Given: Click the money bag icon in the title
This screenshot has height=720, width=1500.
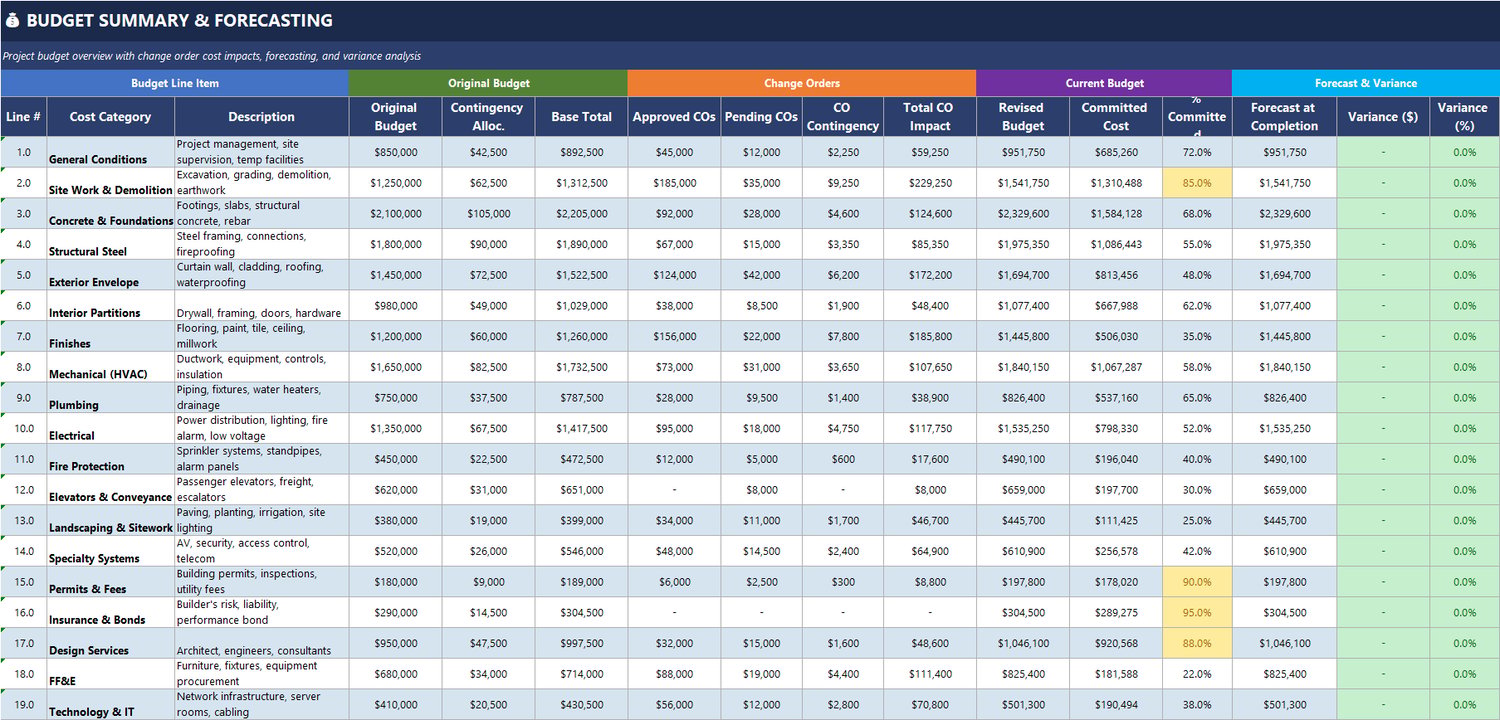Looking at the screenshot, I should click(x=13, y=20).
